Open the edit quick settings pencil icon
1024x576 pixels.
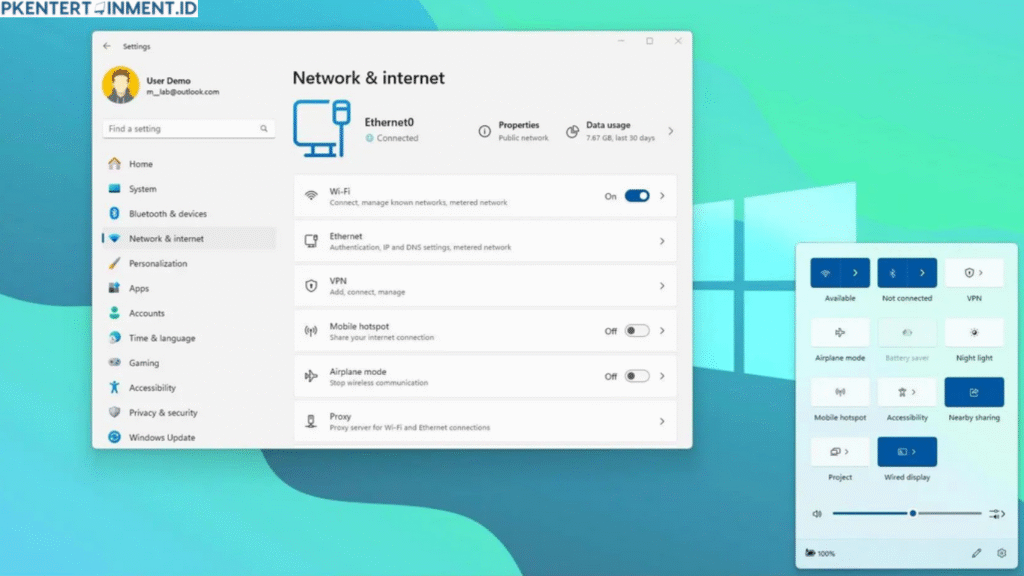click(977, 552)
